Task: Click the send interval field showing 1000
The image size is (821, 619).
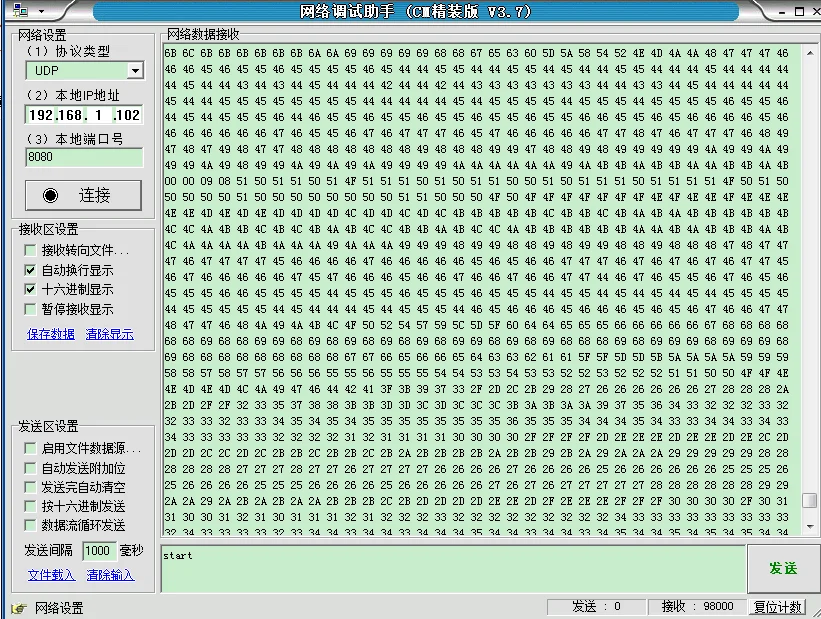Action: 98,550
